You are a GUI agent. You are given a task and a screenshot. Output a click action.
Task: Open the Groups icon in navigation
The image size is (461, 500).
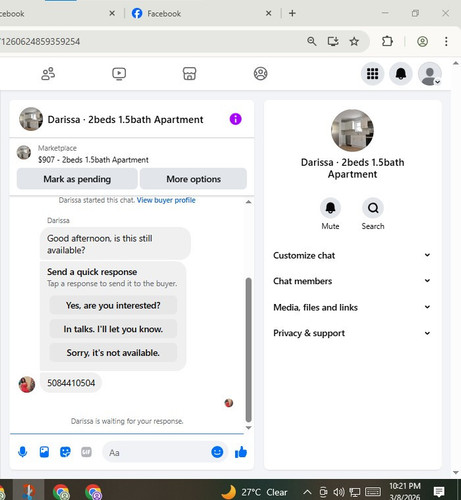point(260,74)
